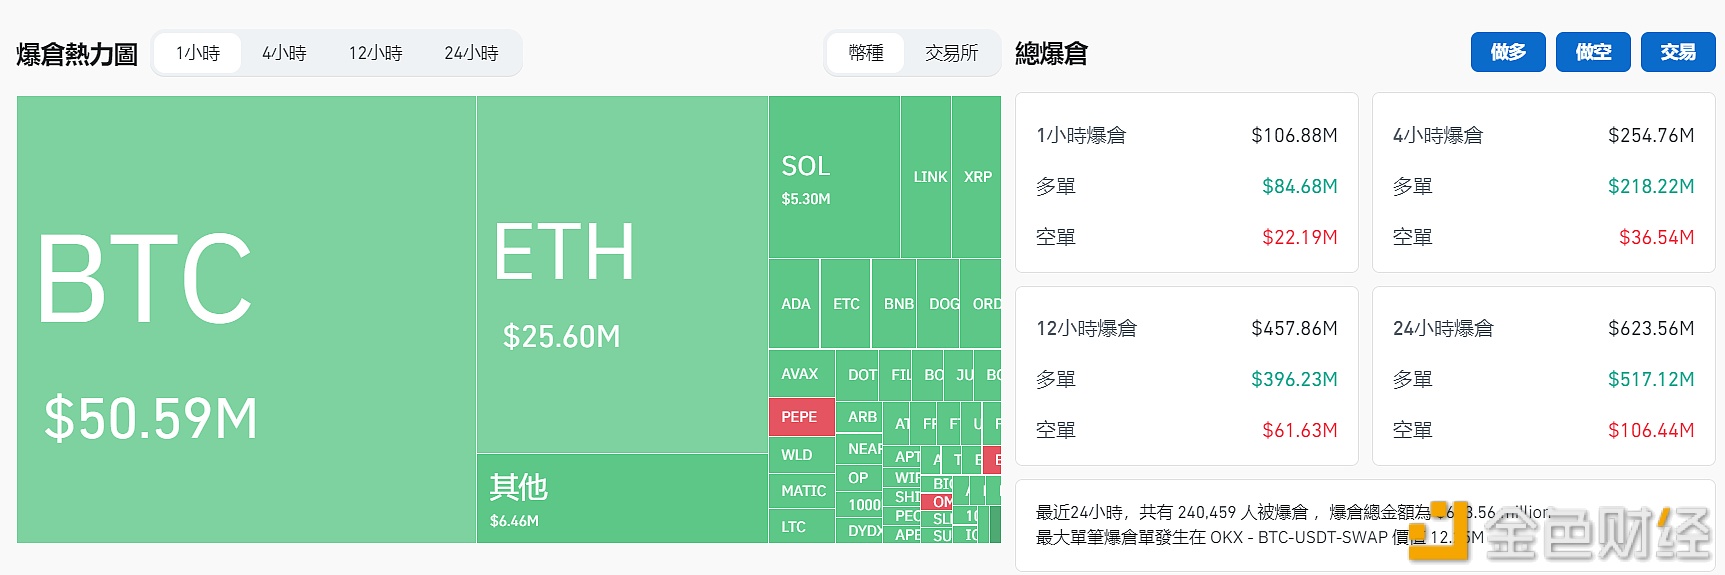Click the ETC heatmap tile

846,304
